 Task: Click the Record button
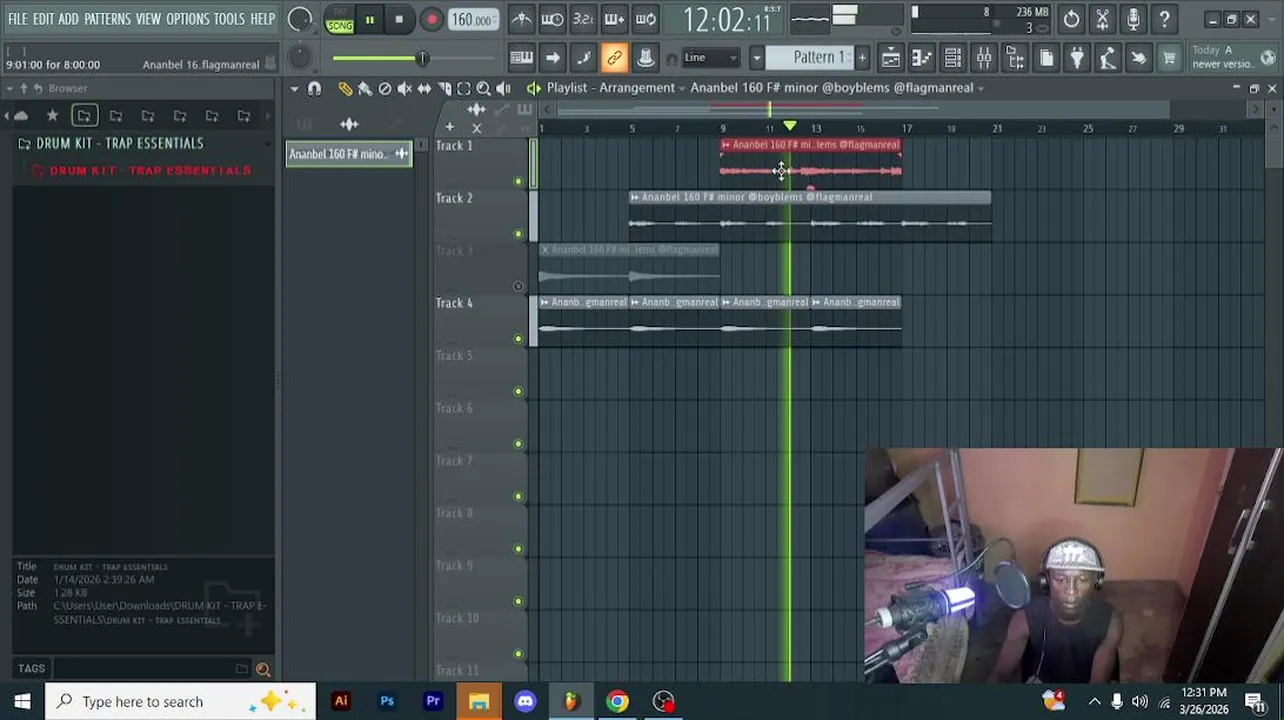[x=431, y=19]
